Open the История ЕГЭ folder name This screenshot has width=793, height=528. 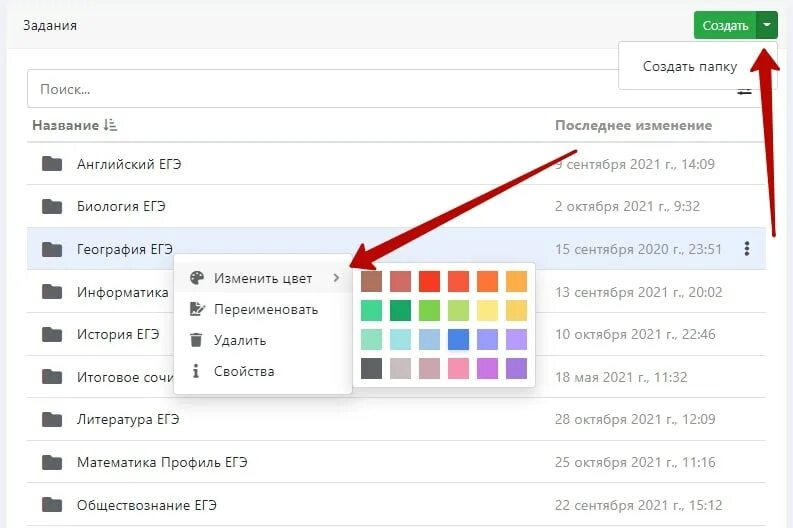118,334
